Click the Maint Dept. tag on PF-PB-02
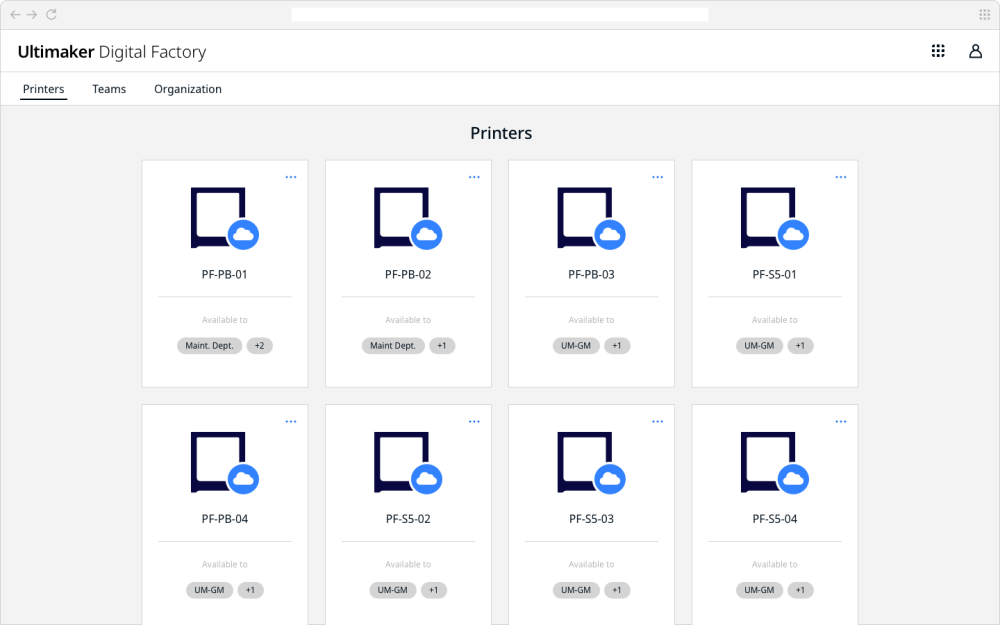1000x625 pixels. coord(393,346)
